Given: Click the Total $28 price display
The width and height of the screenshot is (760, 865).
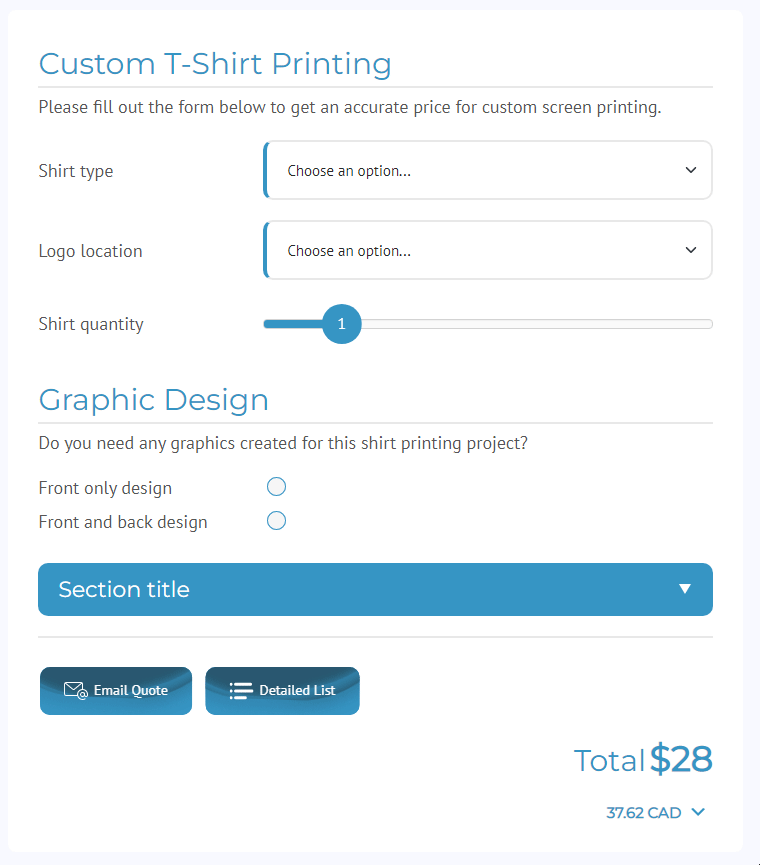Looking at the screenshot, I should [x=643, y=760].
